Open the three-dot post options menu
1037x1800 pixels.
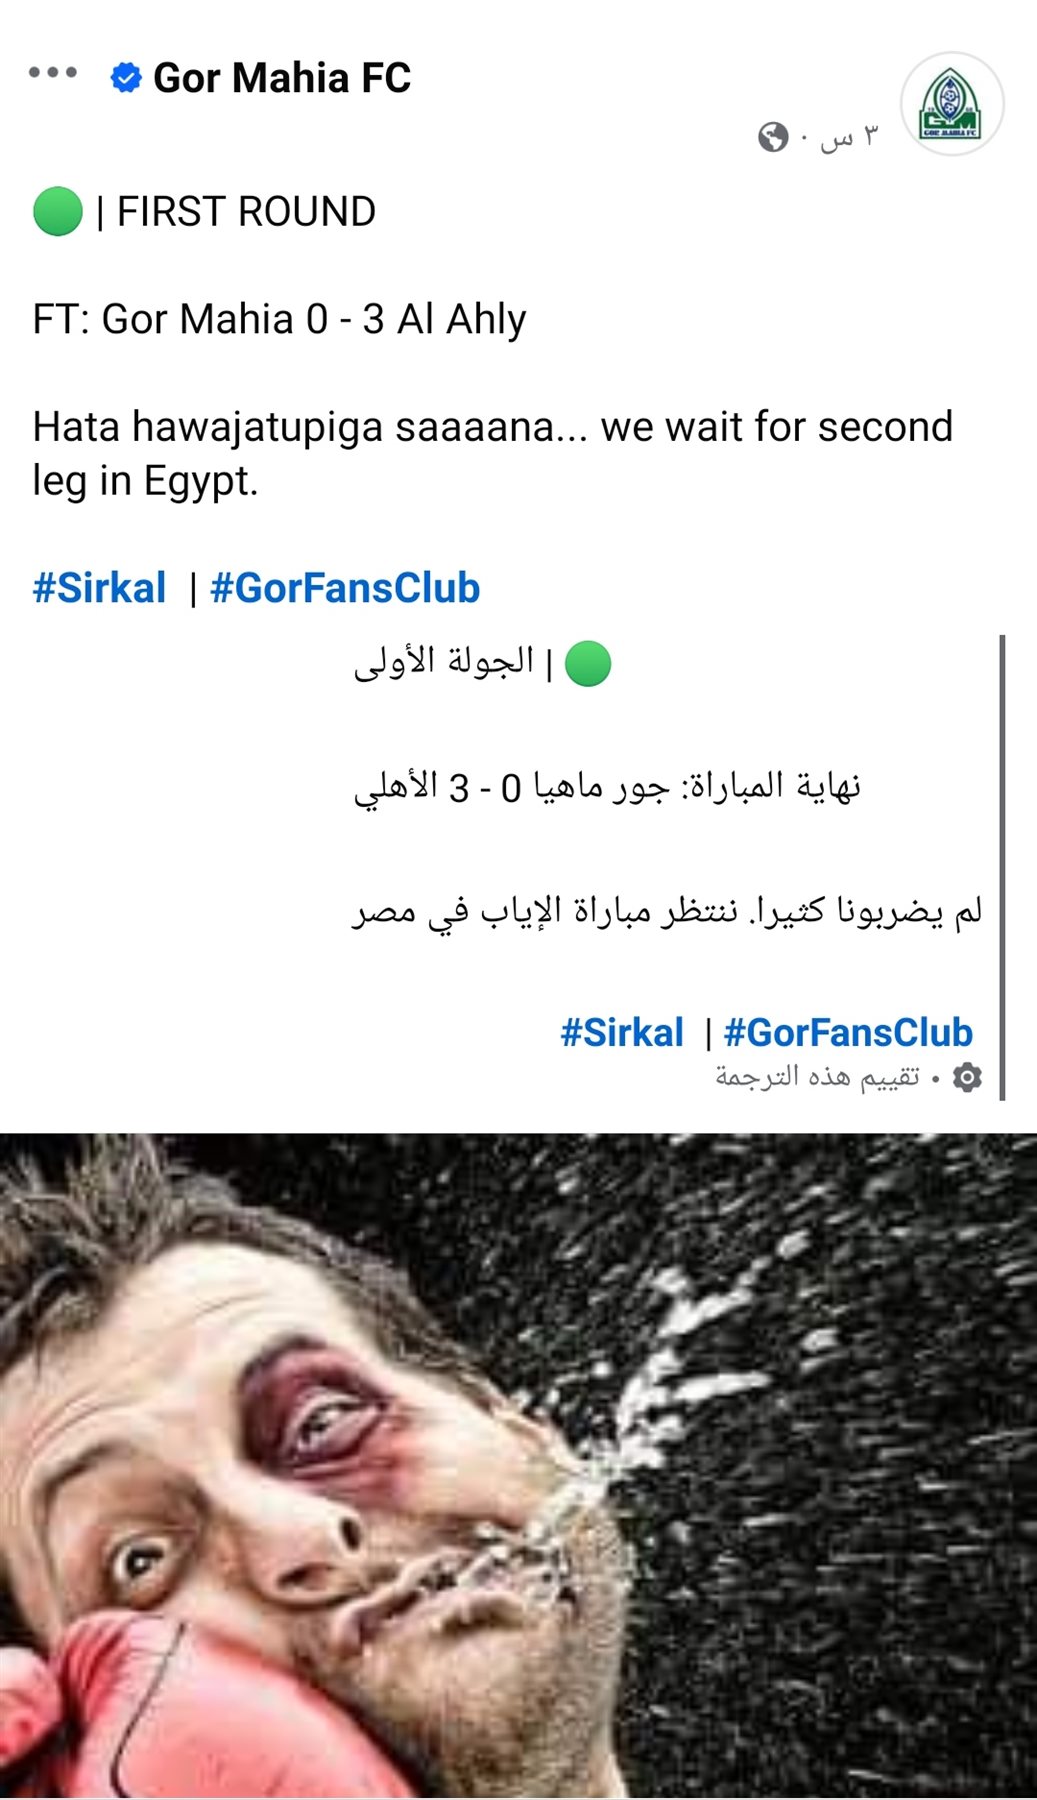53,72
